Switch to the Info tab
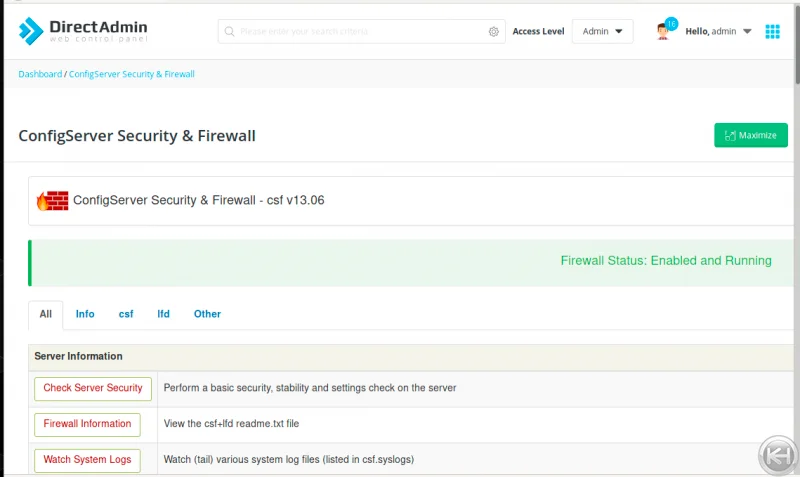The width and height of the screenshot is (800, 477). tap(85, 314)
